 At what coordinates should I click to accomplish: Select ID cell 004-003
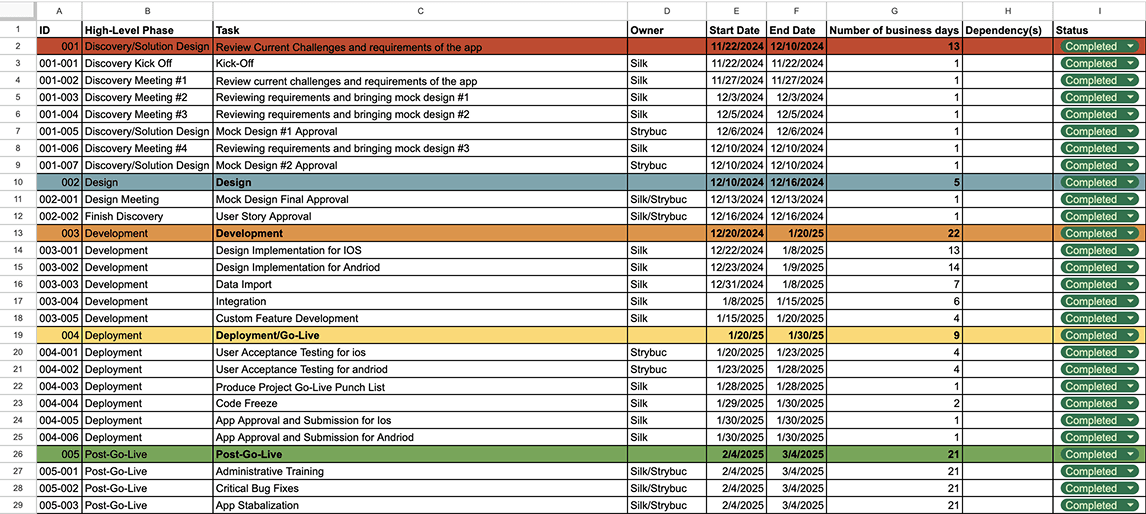59,386
